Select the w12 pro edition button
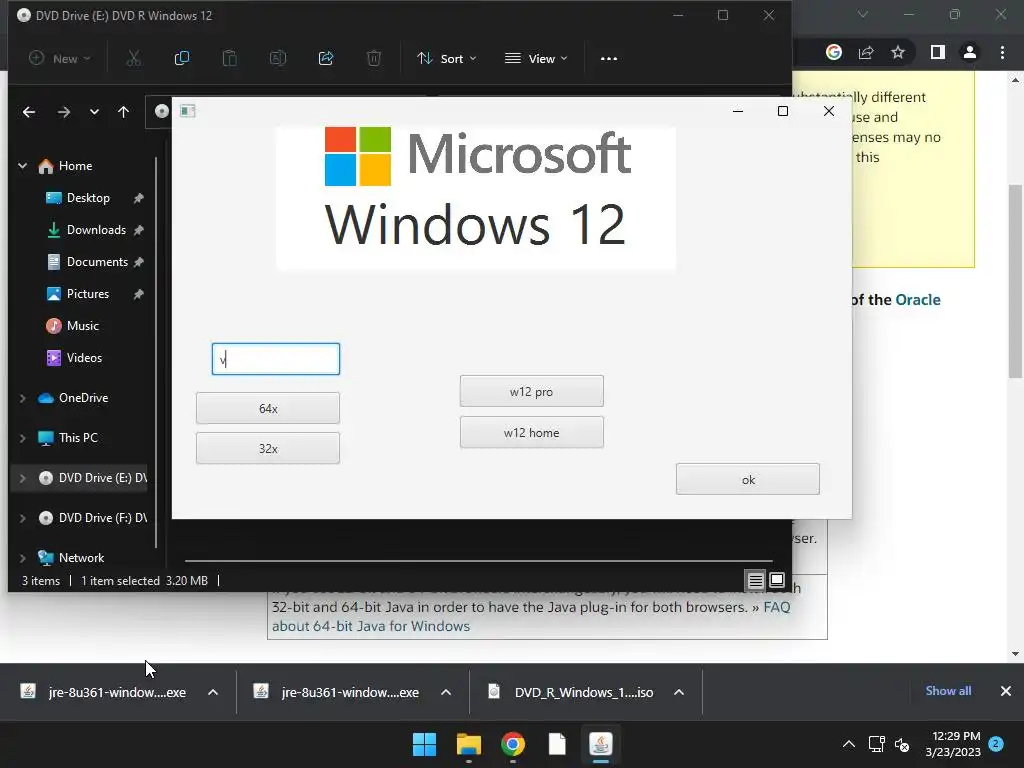1024x768 pixels. [532, 391]
